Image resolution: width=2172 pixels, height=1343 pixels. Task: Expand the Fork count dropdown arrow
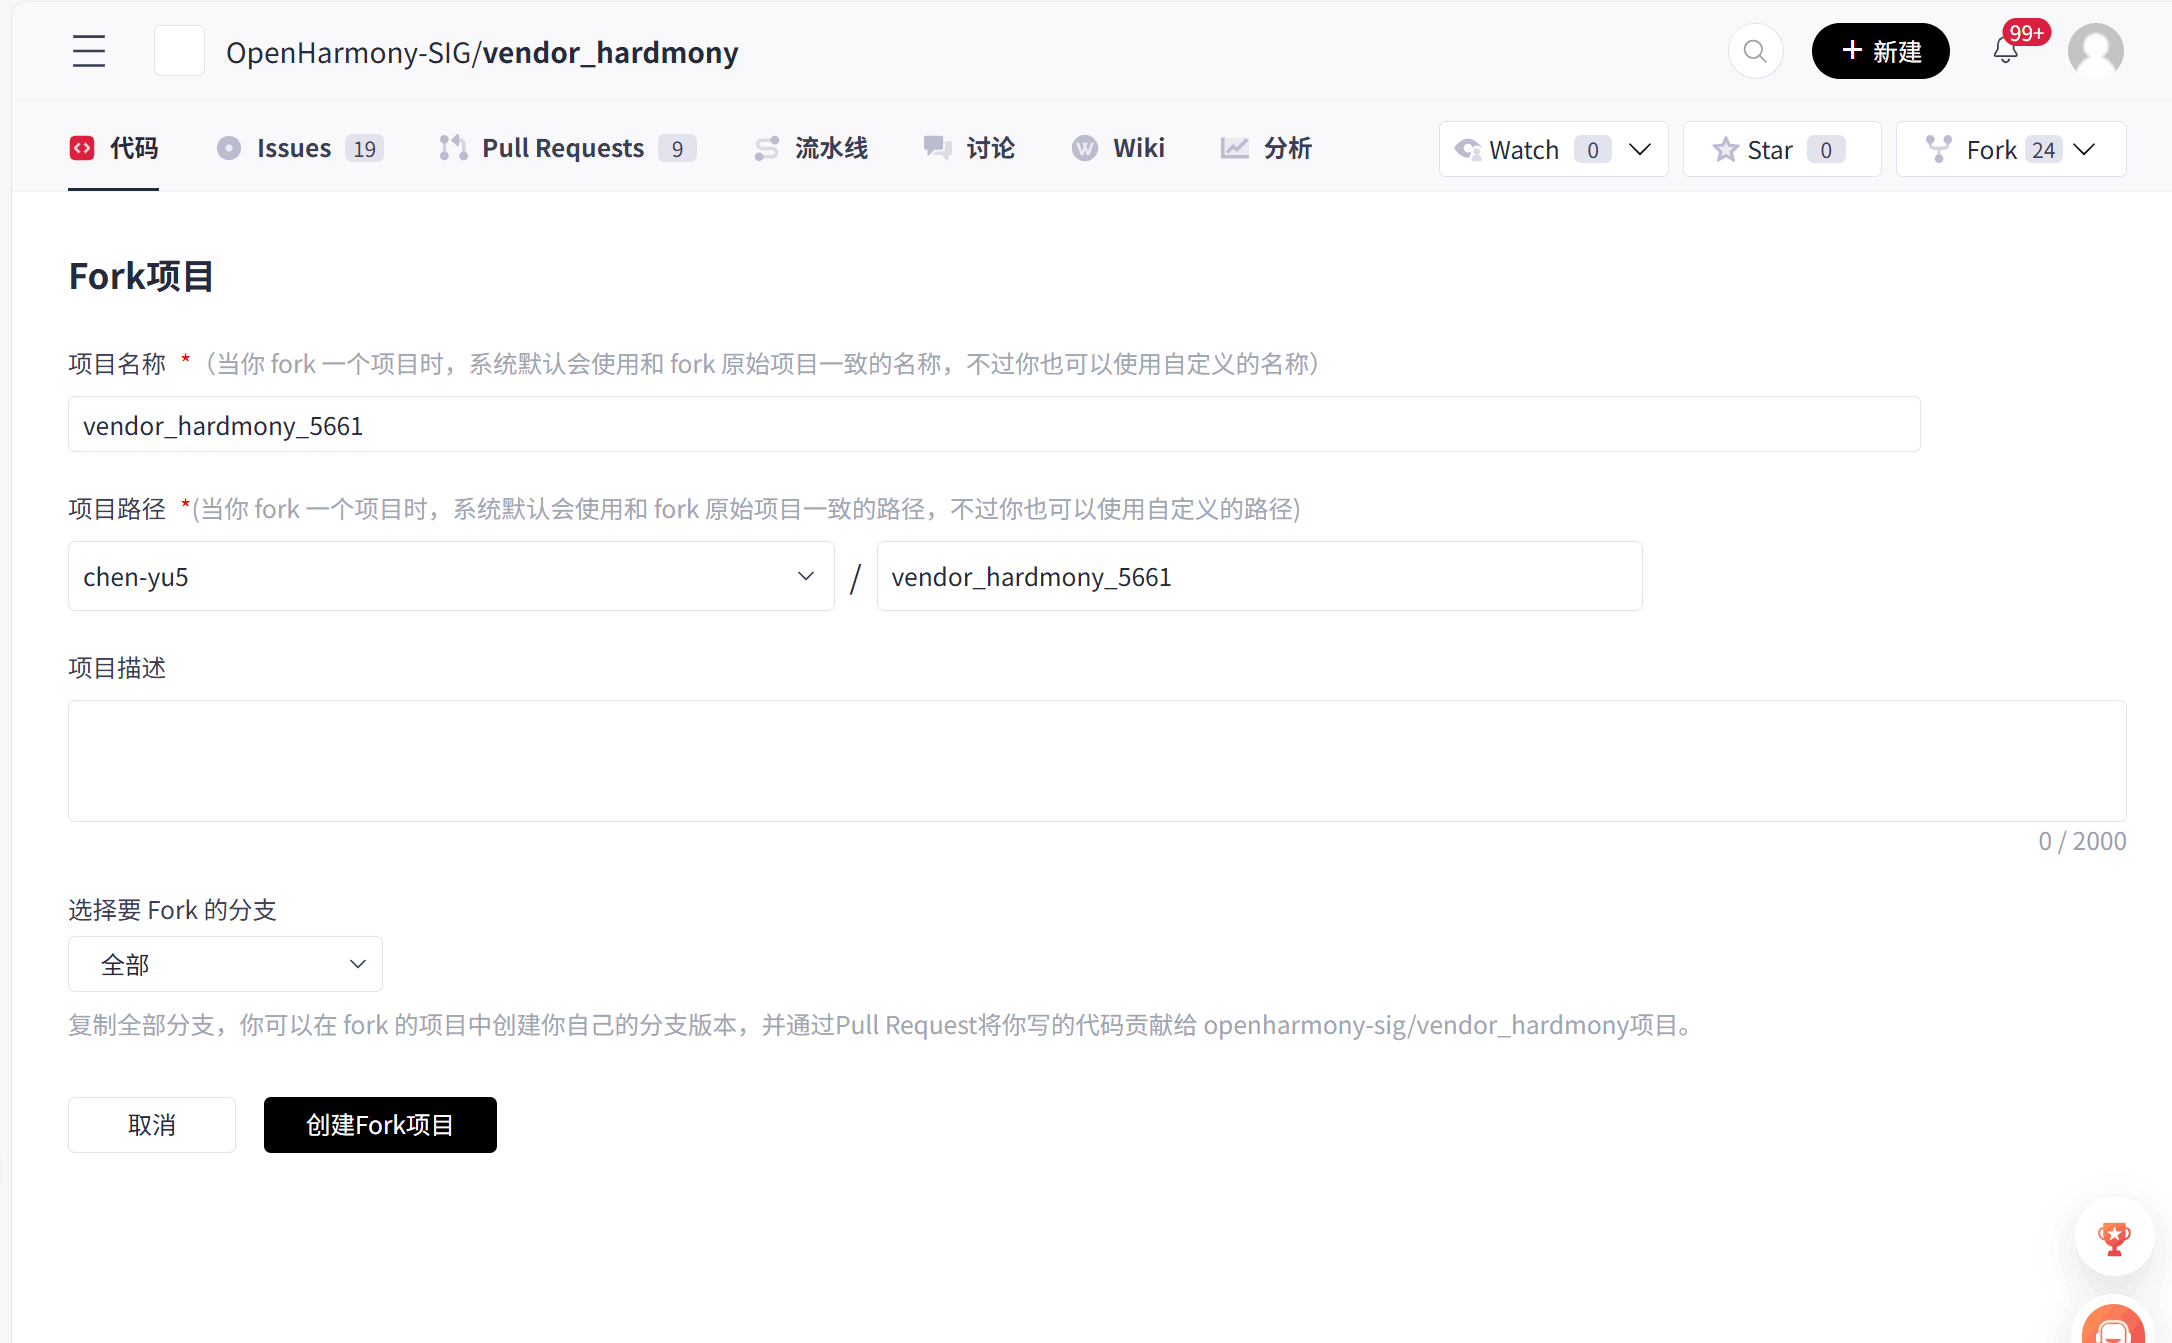(x=2085, y=149)
